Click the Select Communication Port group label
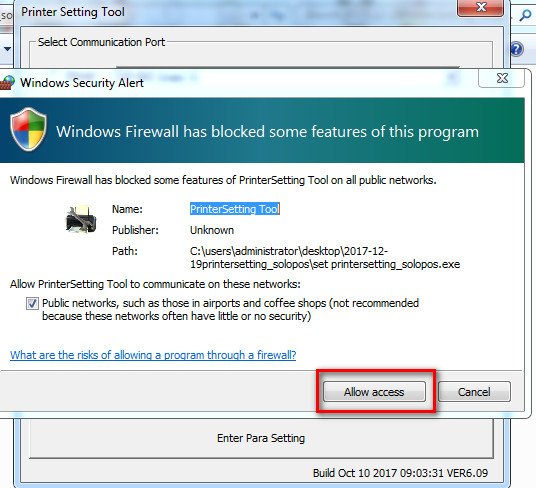The width and height of the screenshot is (536, 488). tap(101, 42)
